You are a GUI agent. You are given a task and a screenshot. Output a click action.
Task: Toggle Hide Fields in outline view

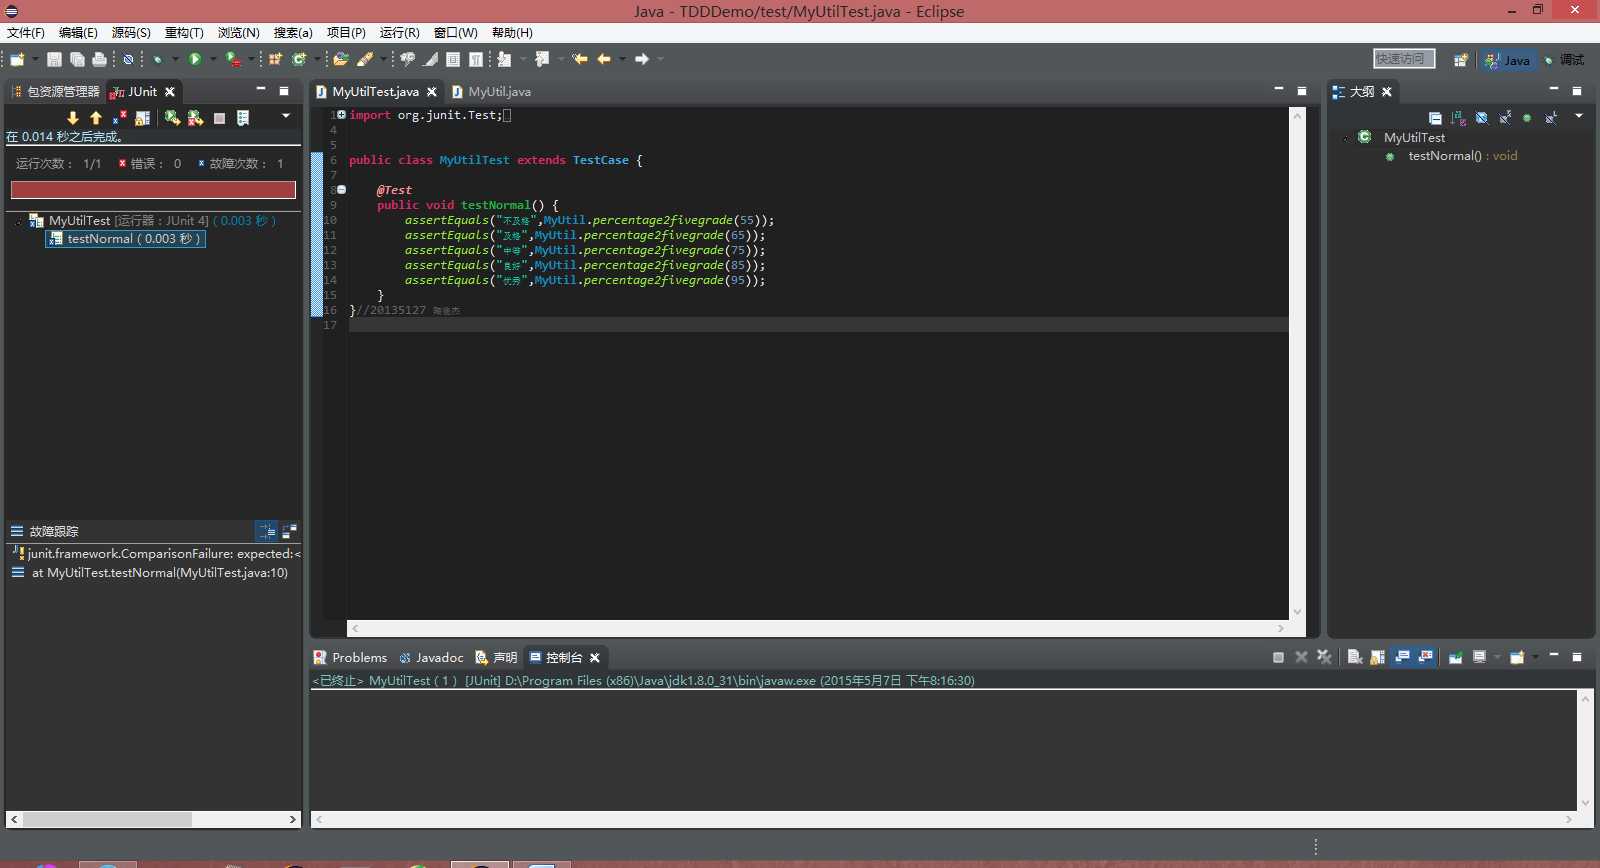pos(1481,117)
